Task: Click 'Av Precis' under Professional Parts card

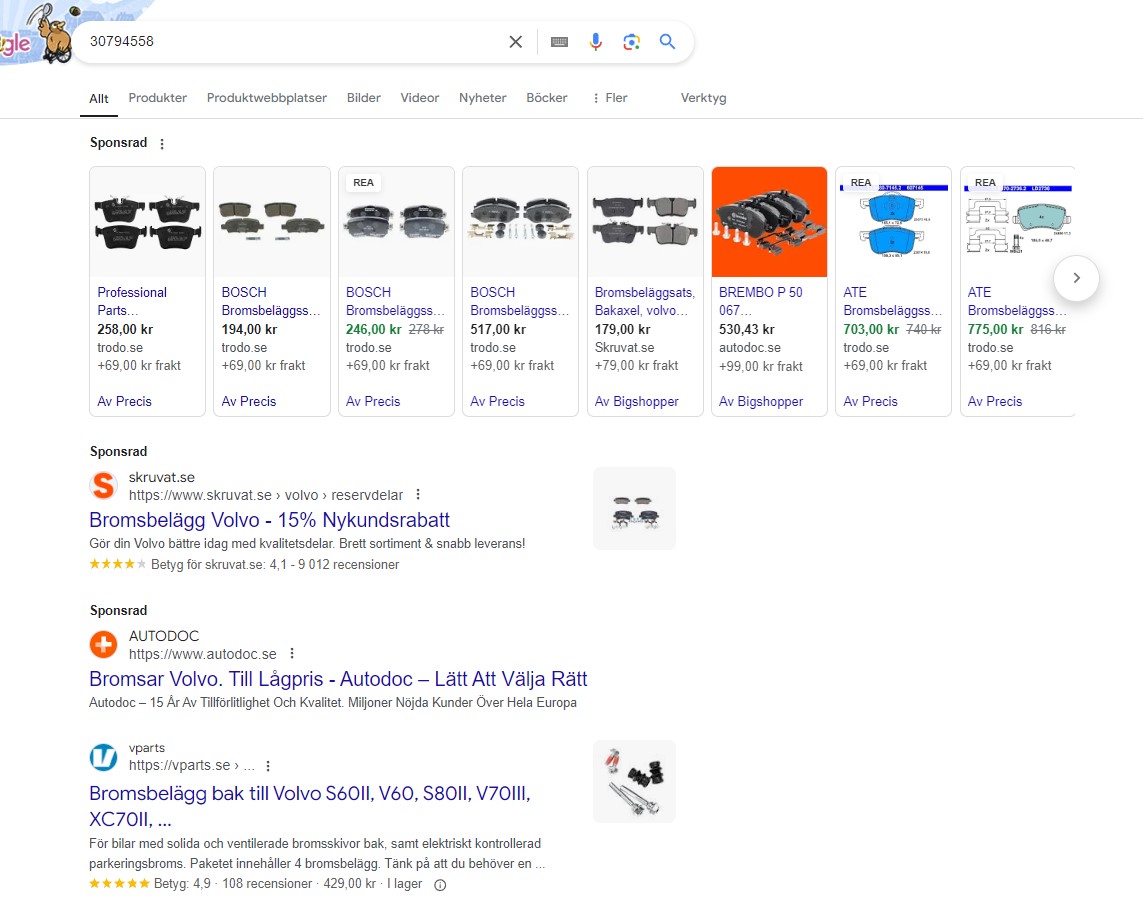Action: point(125,401)
